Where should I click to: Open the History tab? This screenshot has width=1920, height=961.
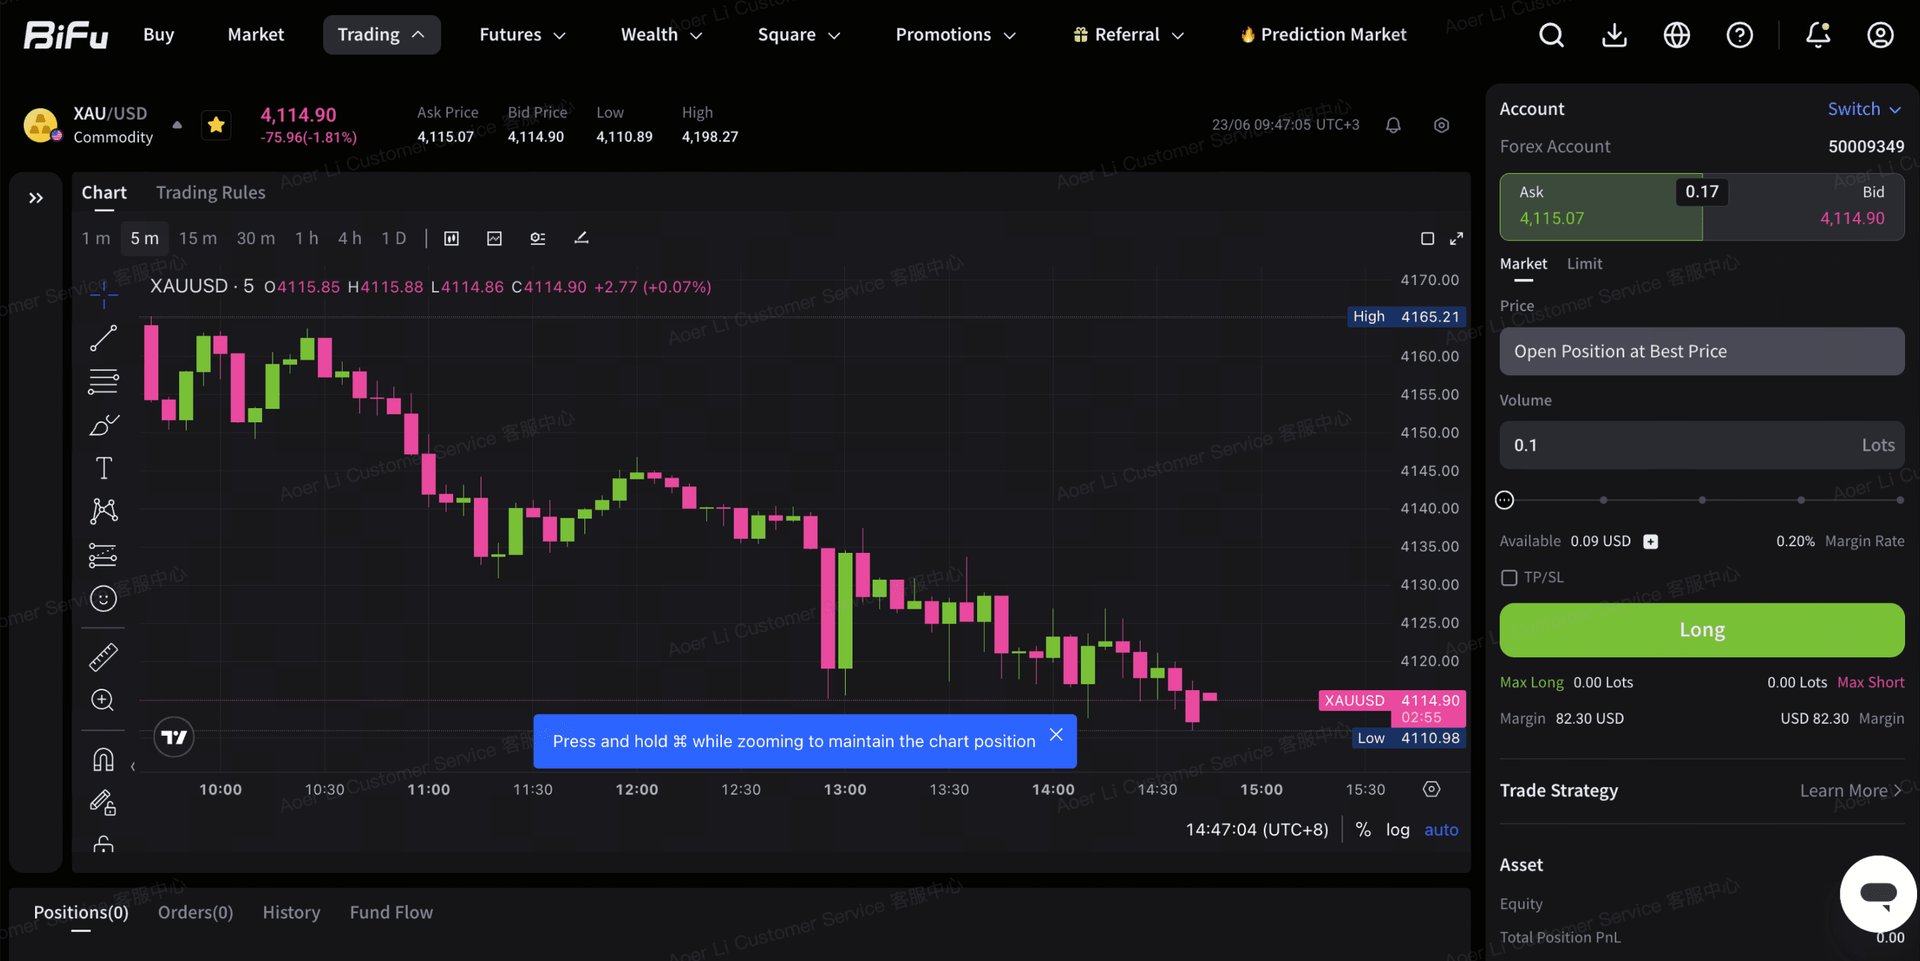(291, 912)
